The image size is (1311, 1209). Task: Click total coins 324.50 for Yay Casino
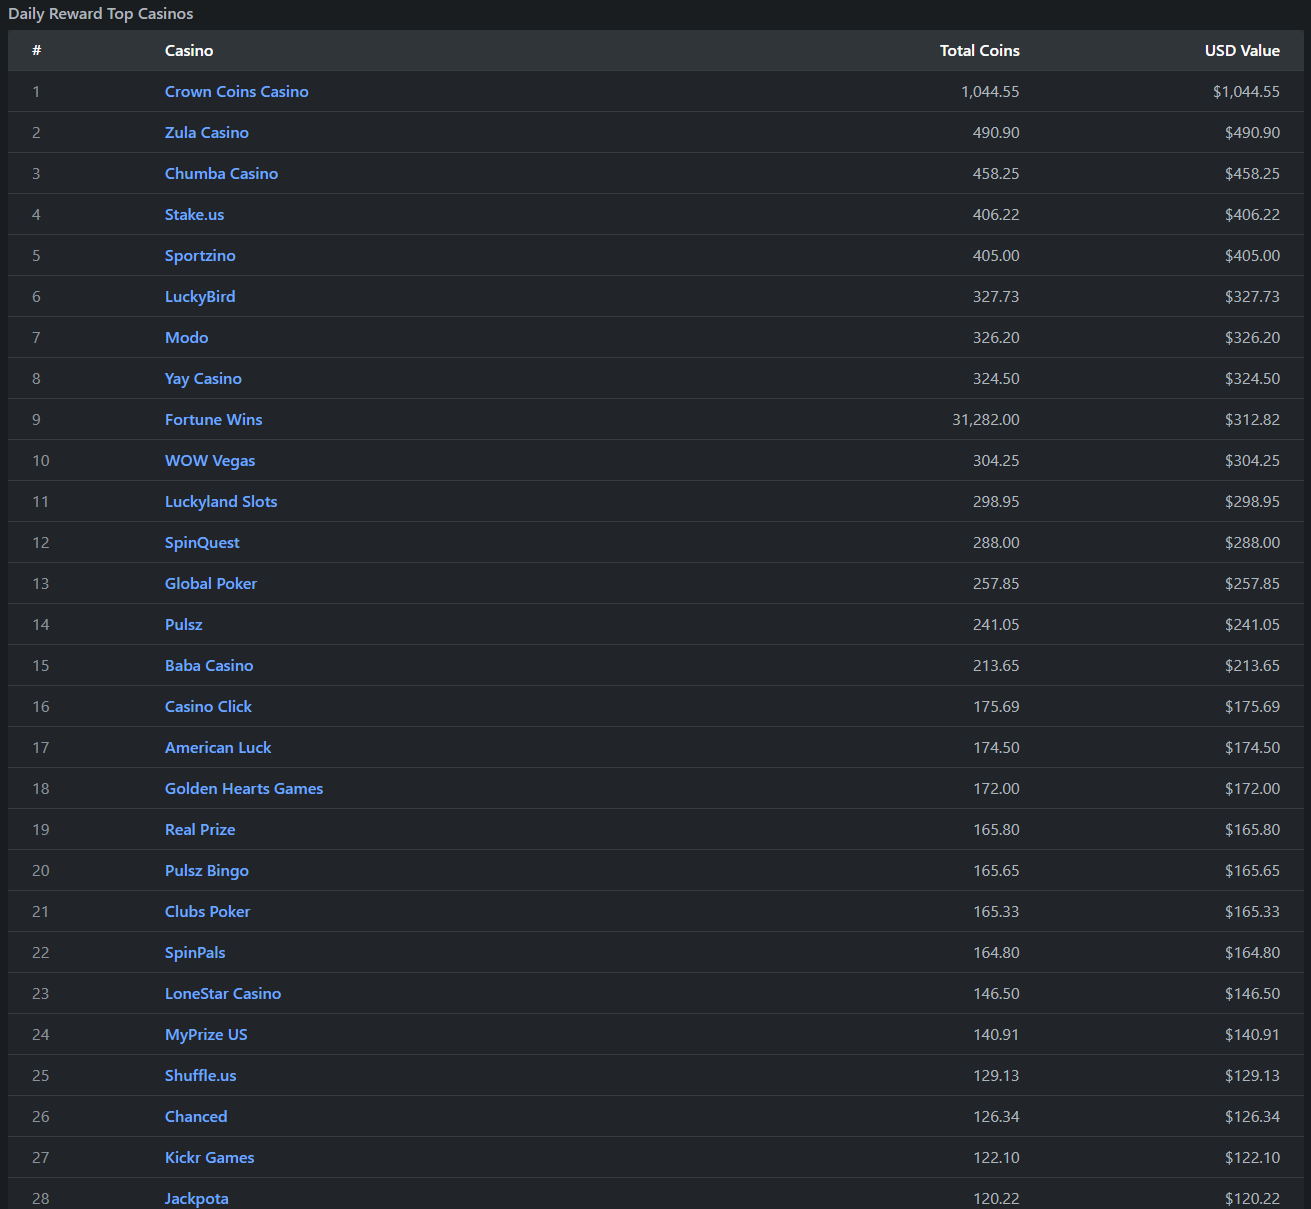tap(996, 378)
